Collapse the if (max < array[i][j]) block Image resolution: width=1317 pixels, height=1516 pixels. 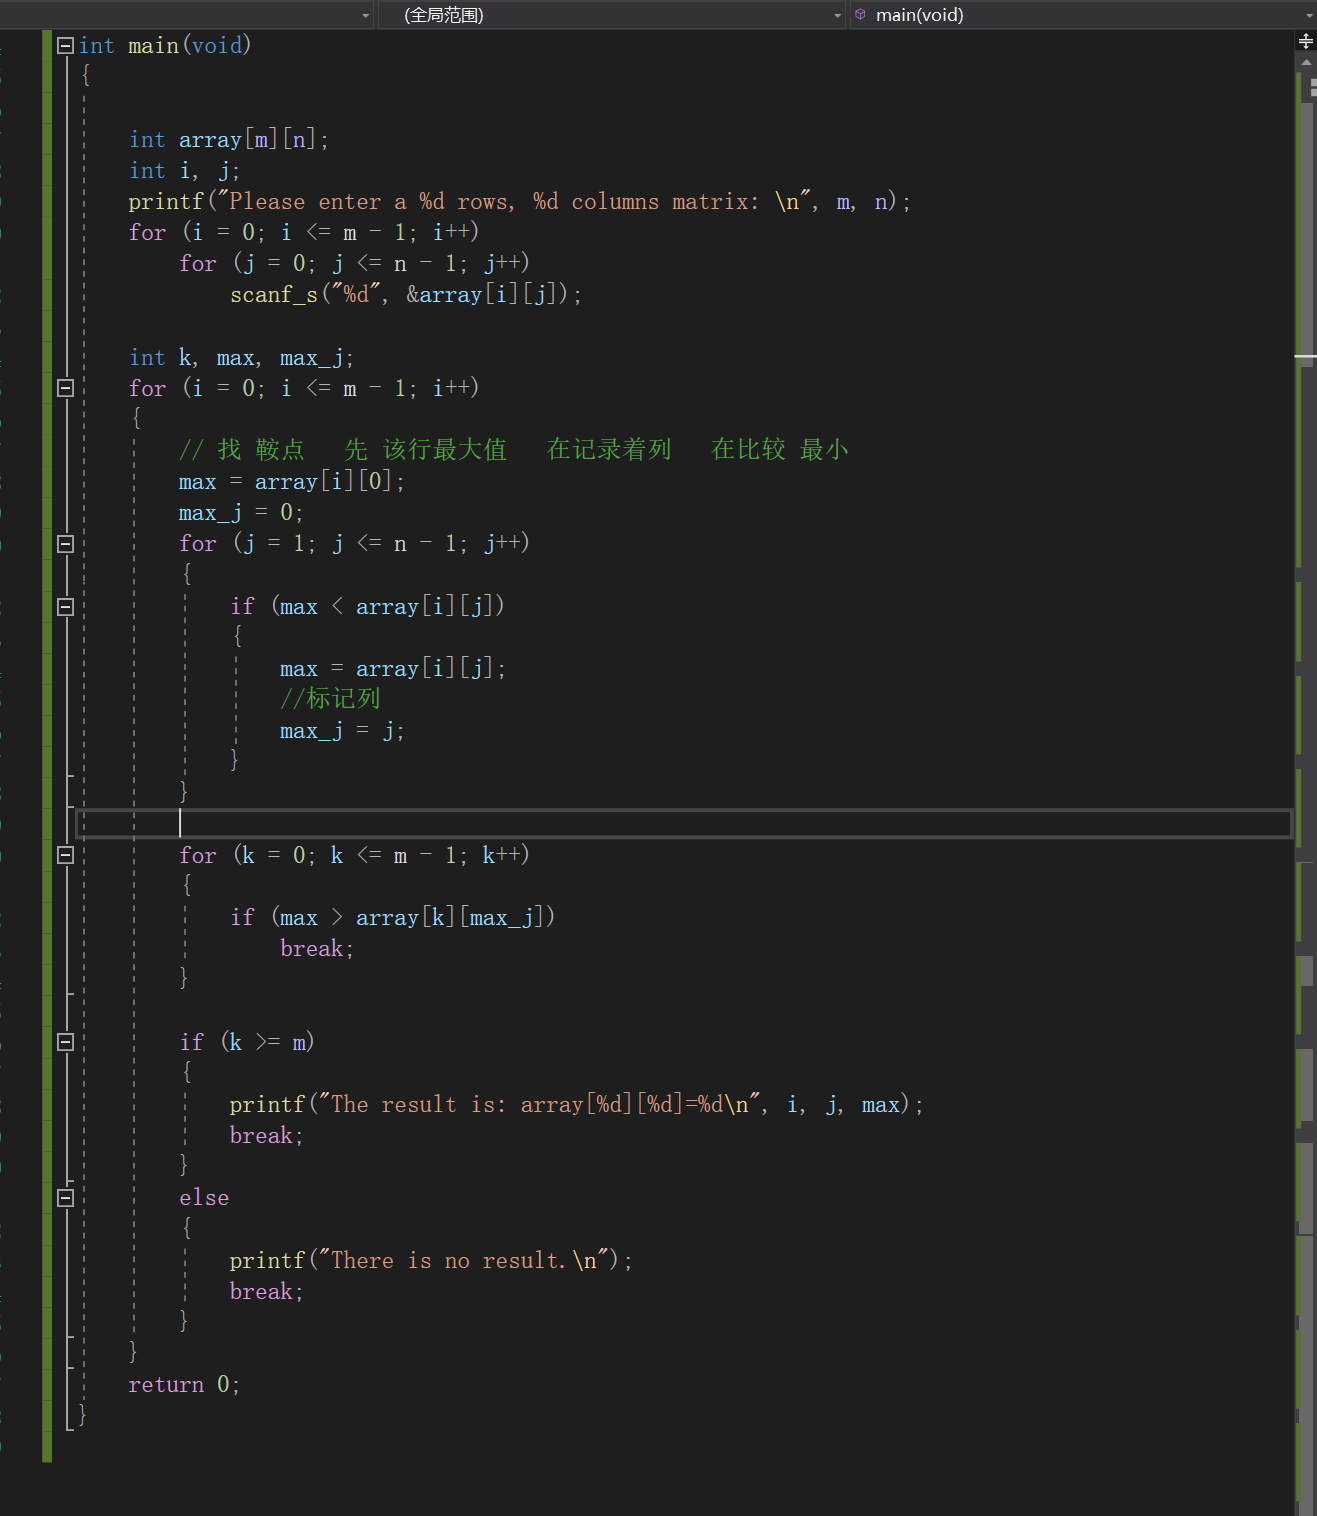(66, 606)
